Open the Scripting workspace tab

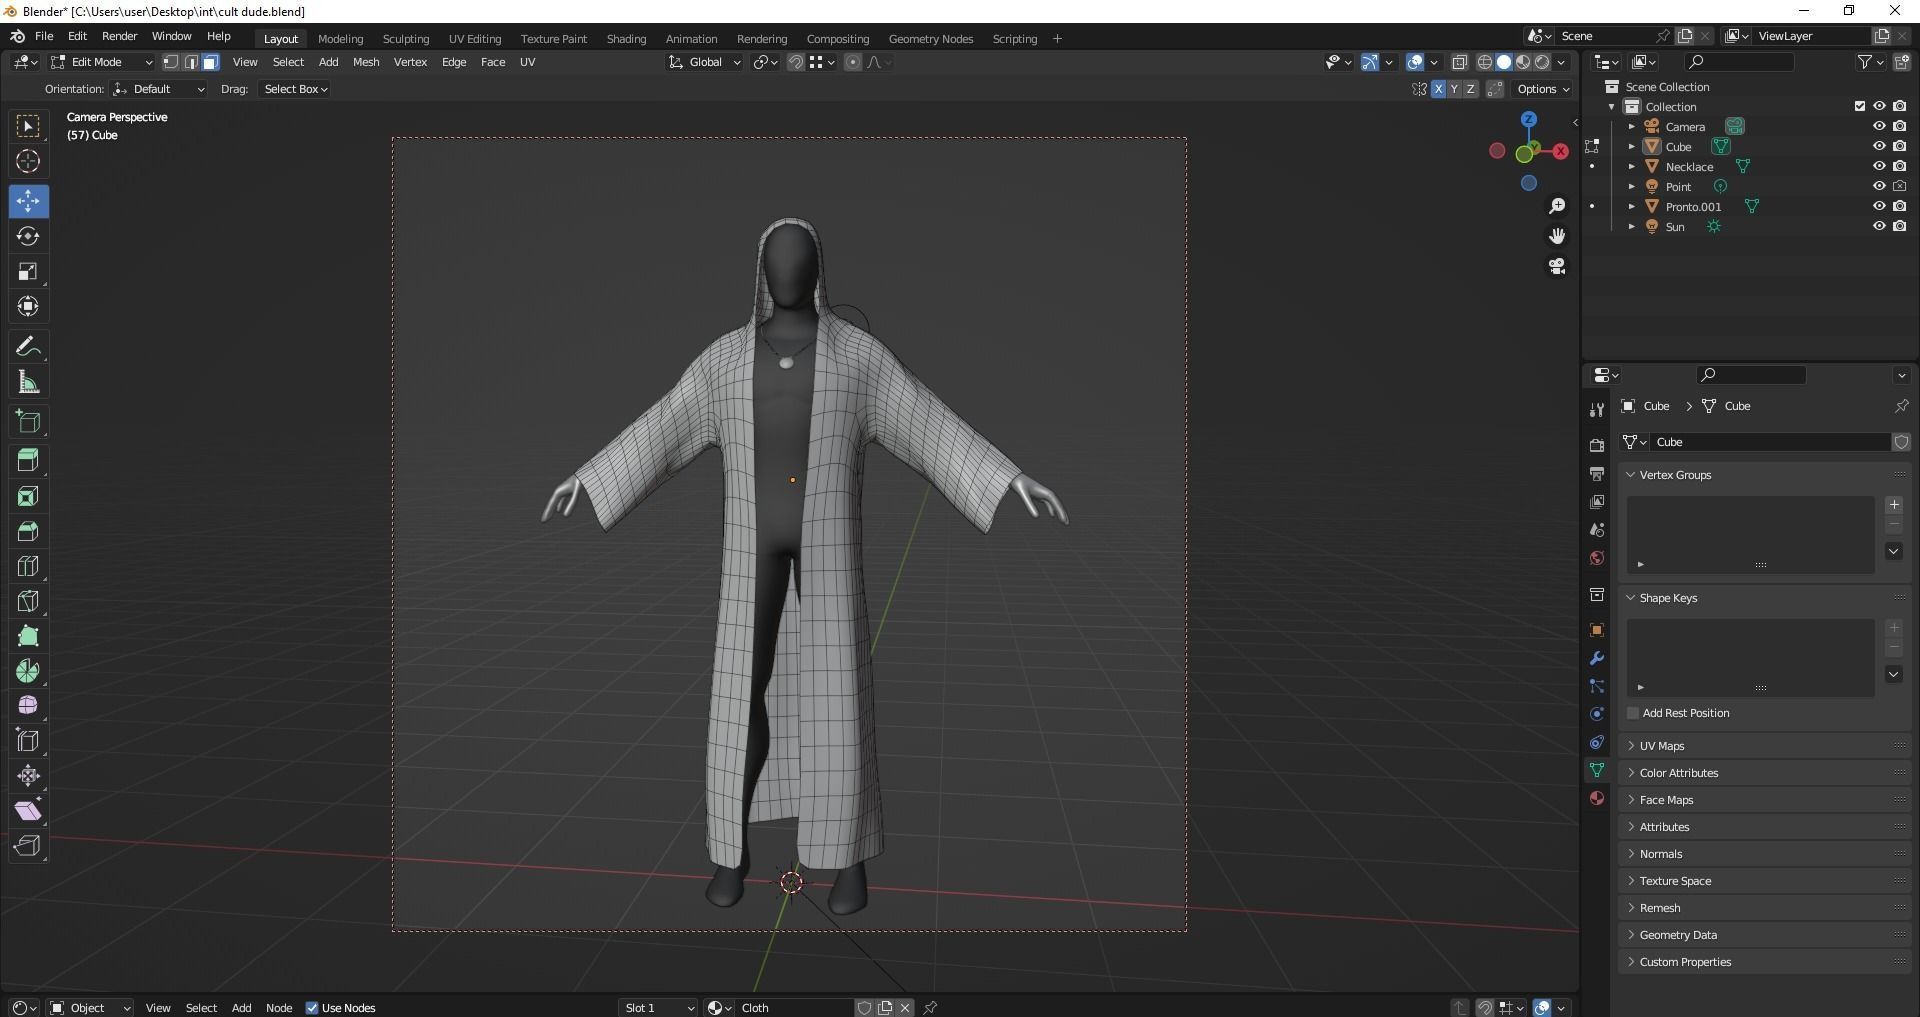click(x=1014, y=38)
